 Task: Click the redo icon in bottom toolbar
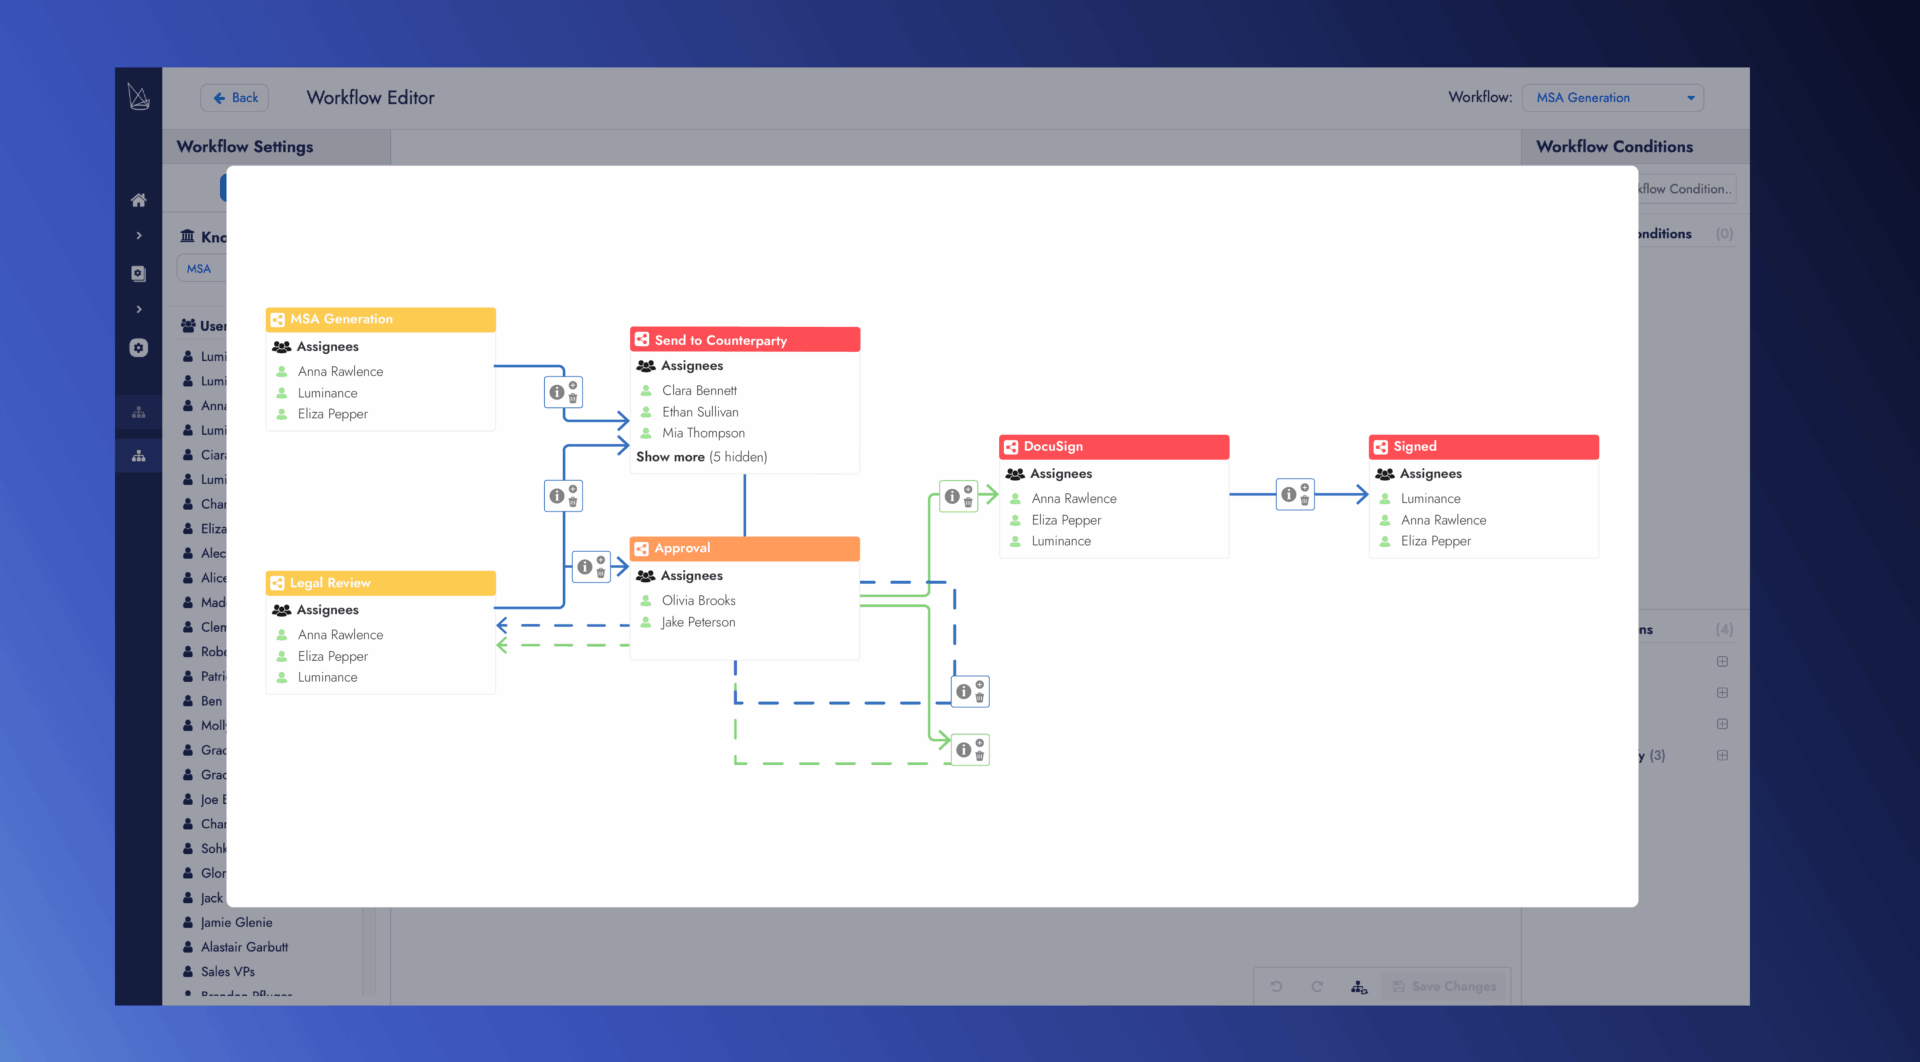pos(1317,986)
